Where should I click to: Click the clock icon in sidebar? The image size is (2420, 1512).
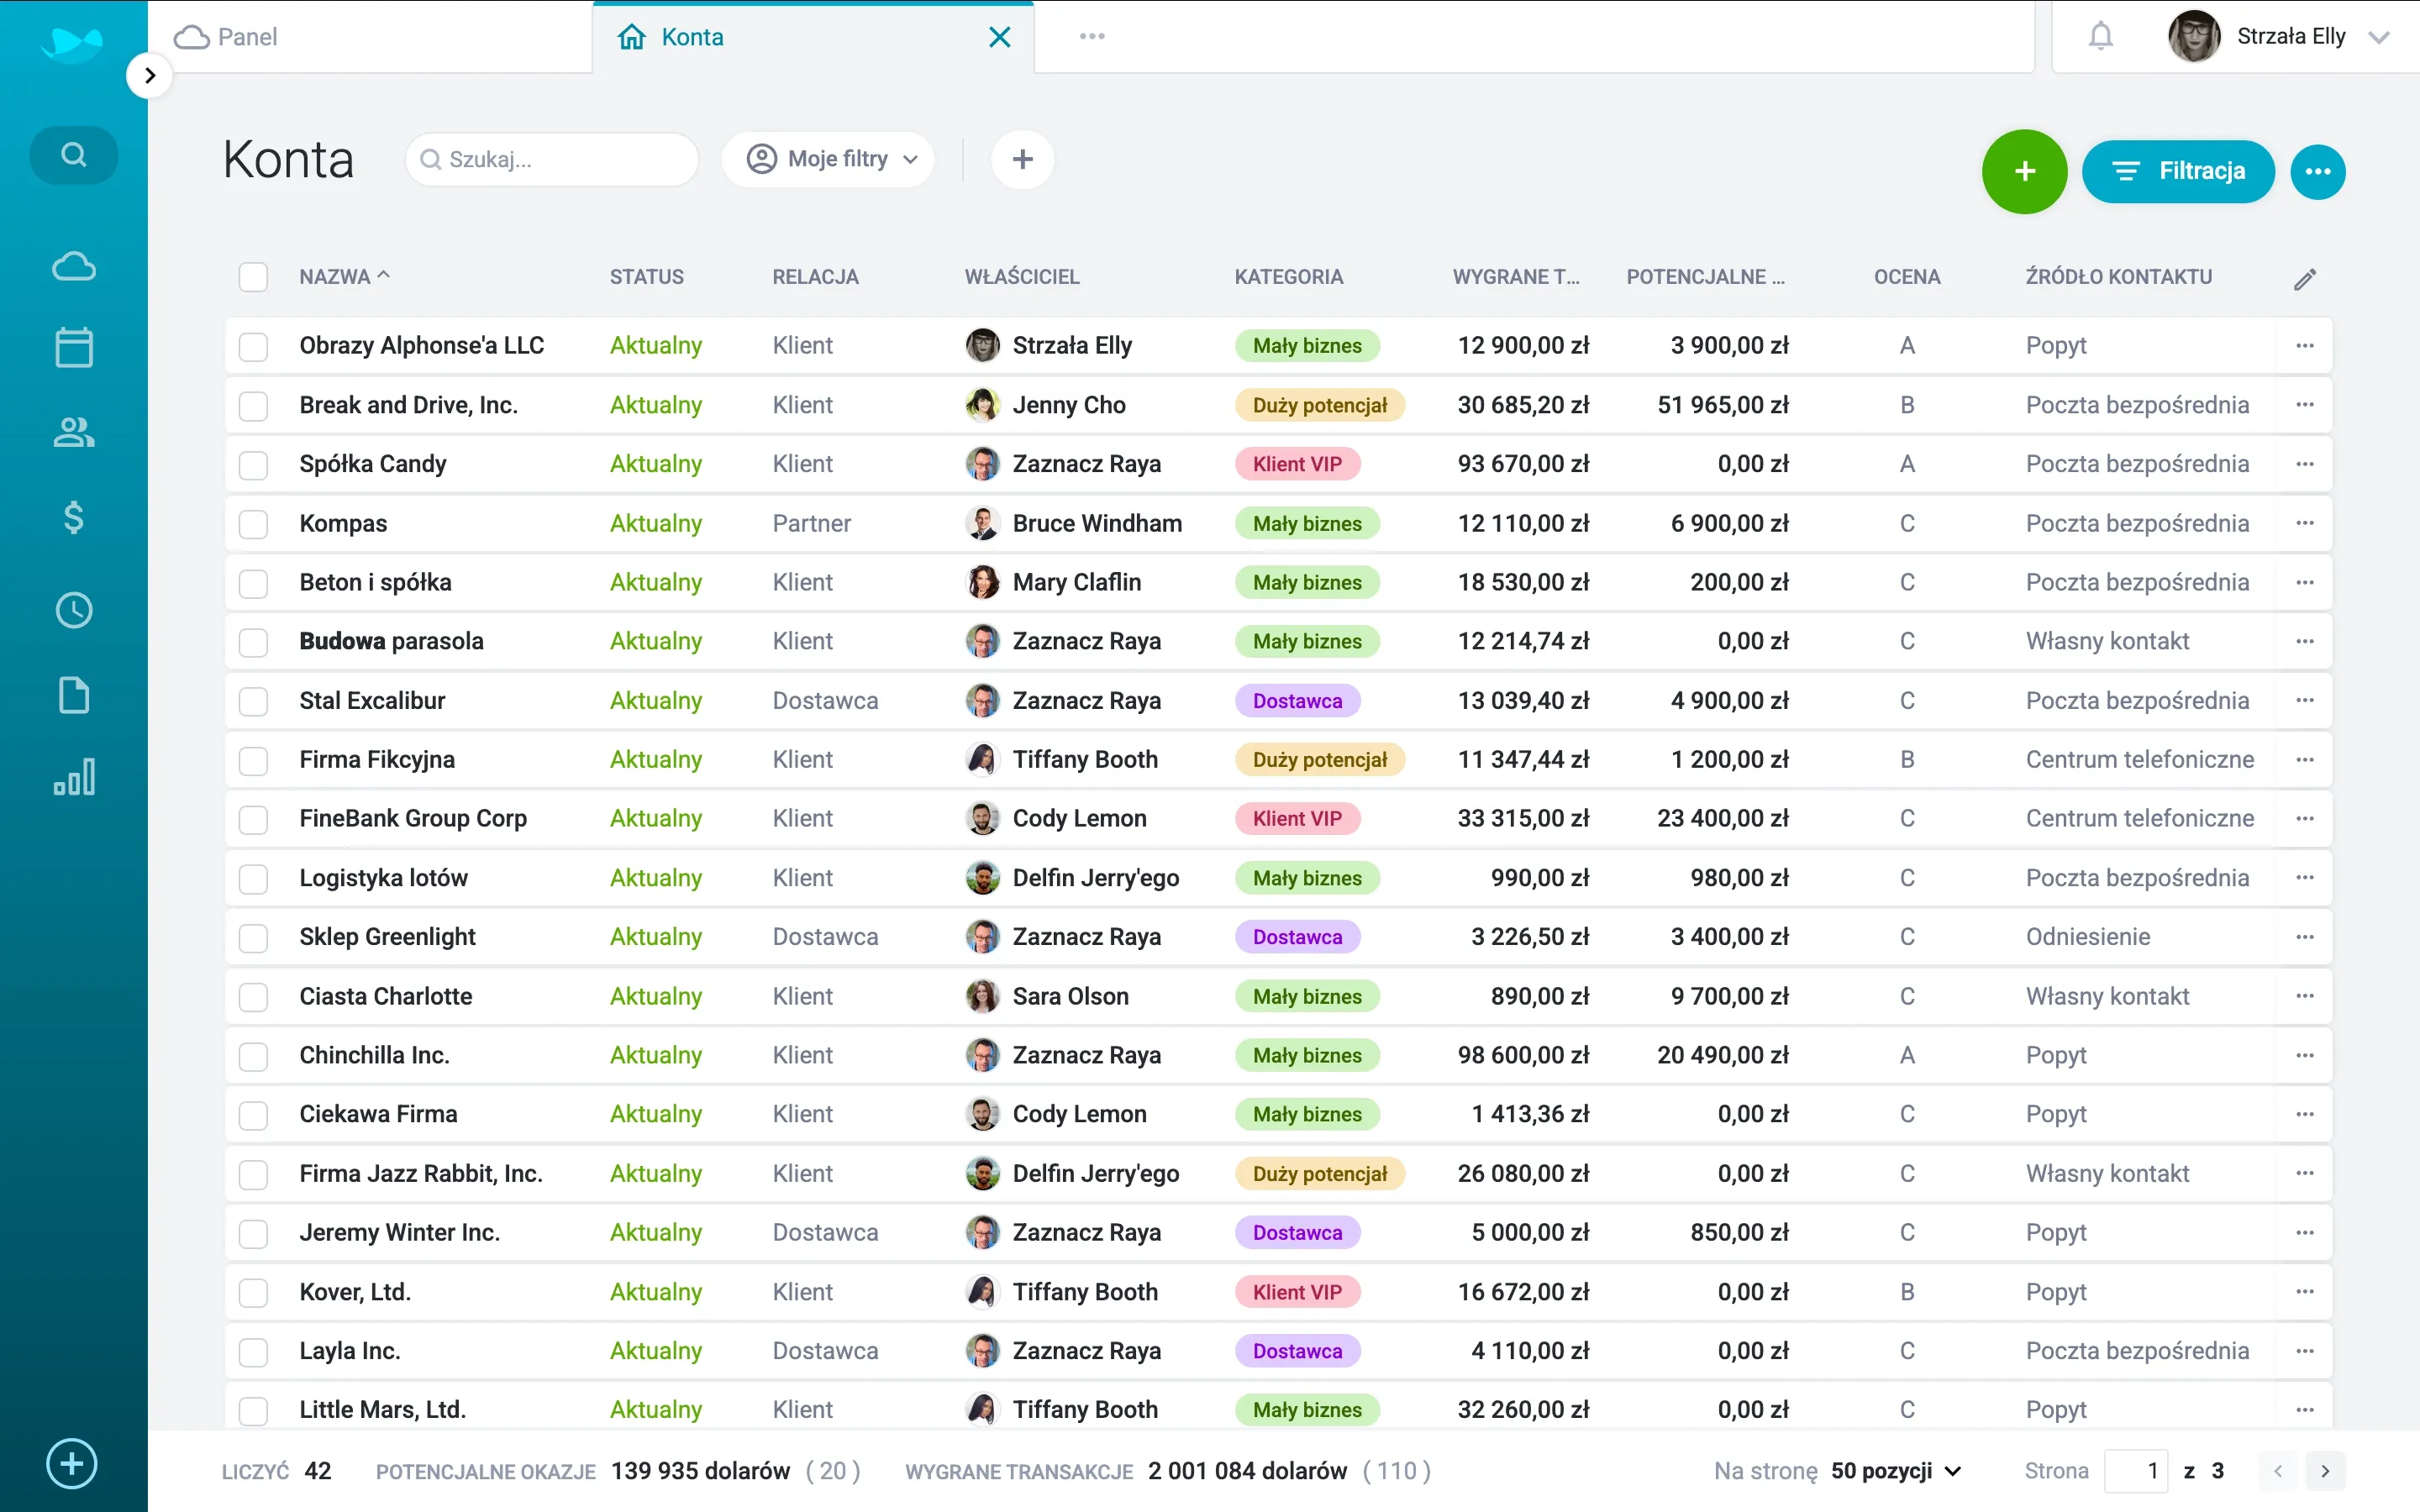[x=73, y=610]
